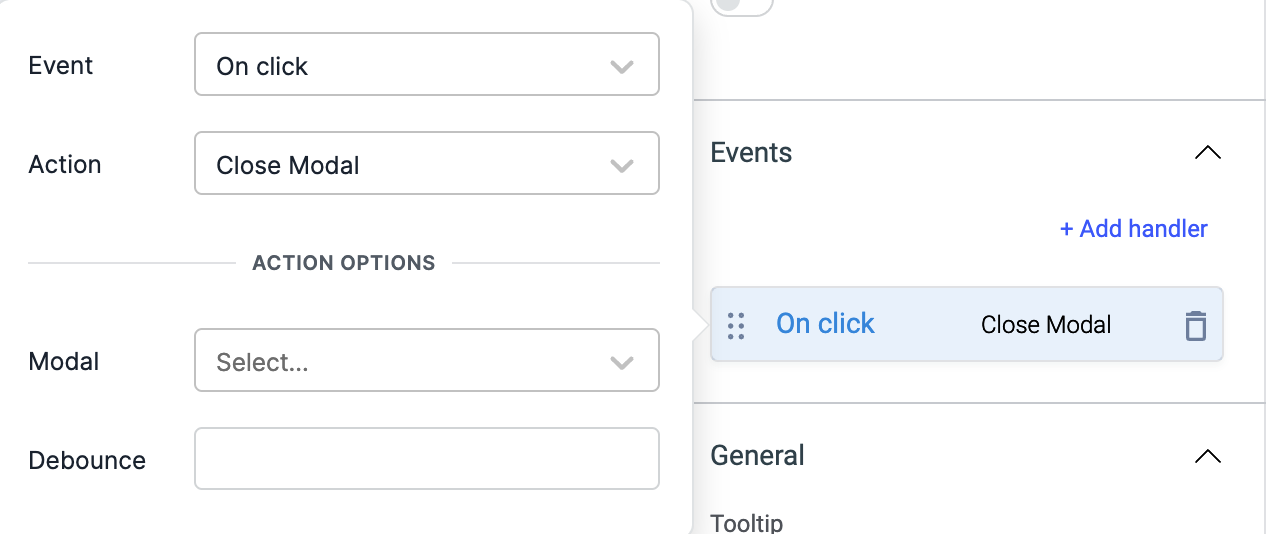Click the ACTION OPTIONS divider label
Image resolution: width=1266 pixels, height=534 pixels.
[x=344, y=263]
